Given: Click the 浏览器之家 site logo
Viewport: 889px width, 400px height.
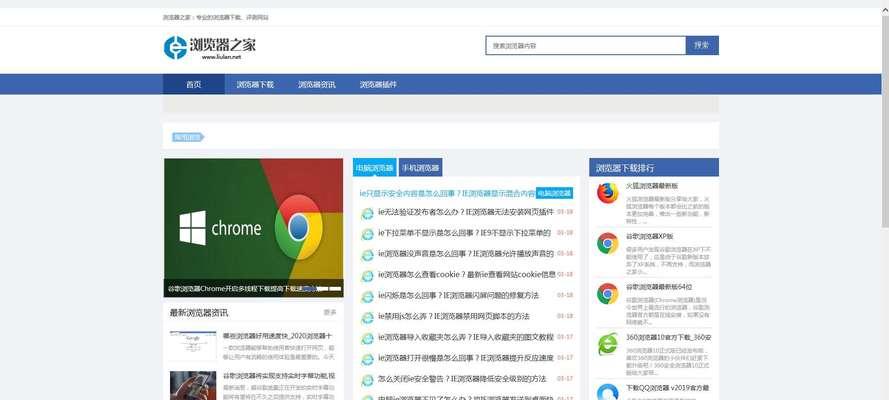Looking at the screenshot, I should click(209, 48).
